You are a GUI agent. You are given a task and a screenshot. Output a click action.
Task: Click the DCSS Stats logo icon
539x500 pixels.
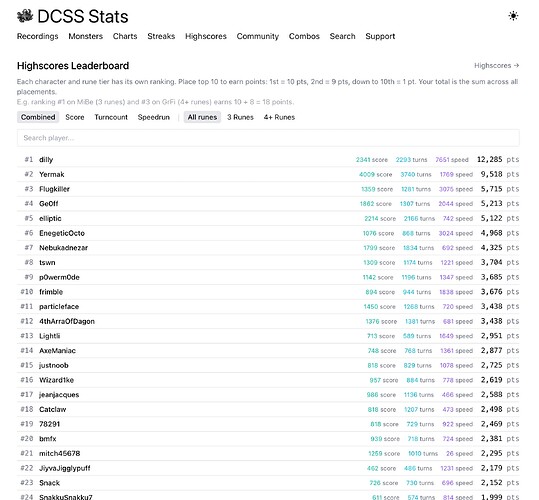[x=25, y=16]
